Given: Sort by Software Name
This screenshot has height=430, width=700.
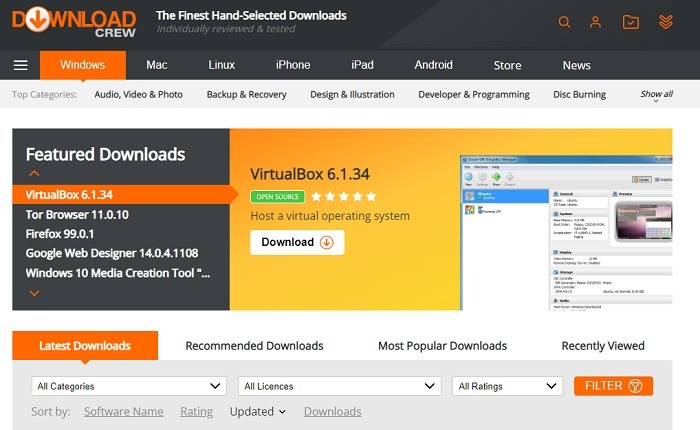Looking at the screenshot, I should [x=124, y=411].
